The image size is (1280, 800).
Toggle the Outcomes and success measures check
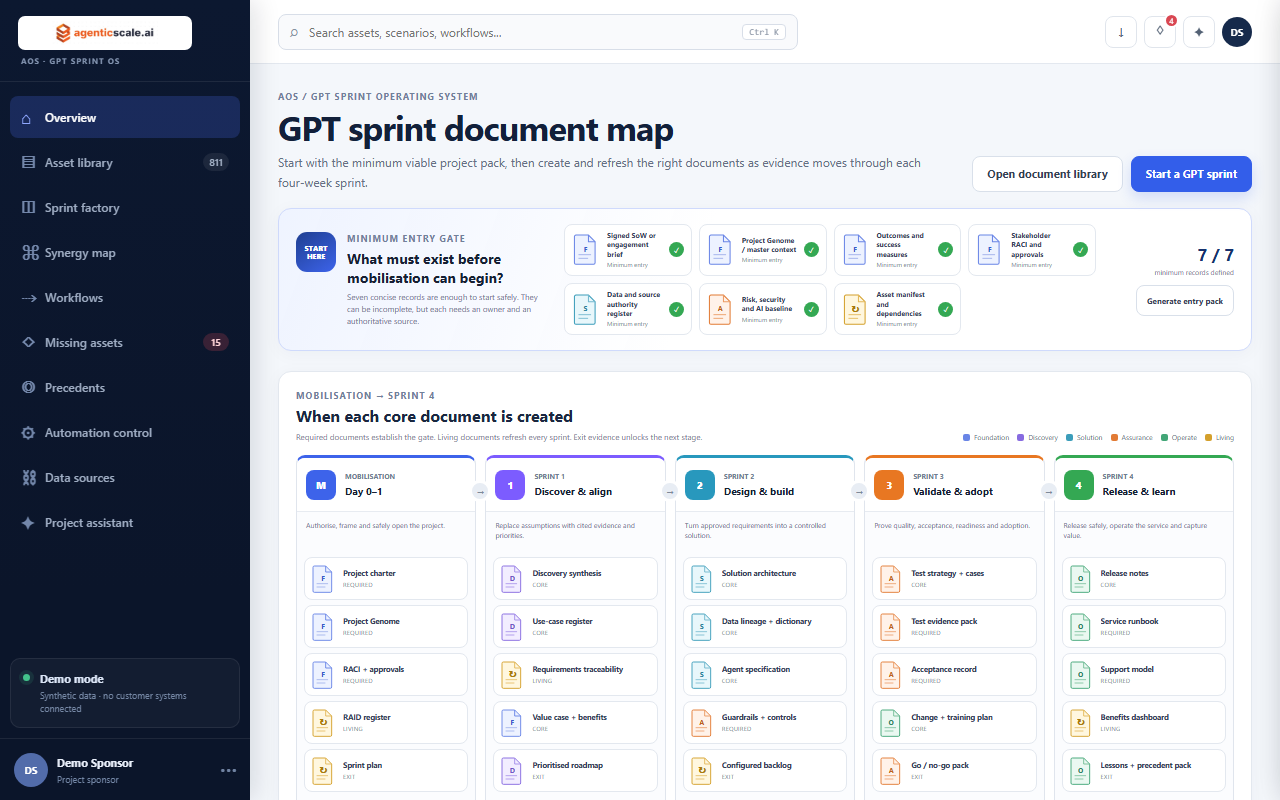point(946,250)
